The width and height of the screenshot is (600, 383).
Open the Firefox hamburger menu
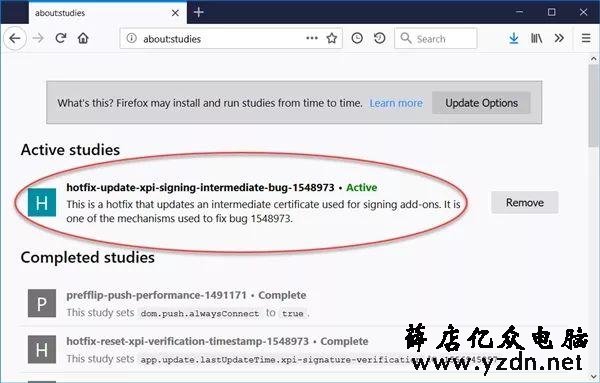586,38
